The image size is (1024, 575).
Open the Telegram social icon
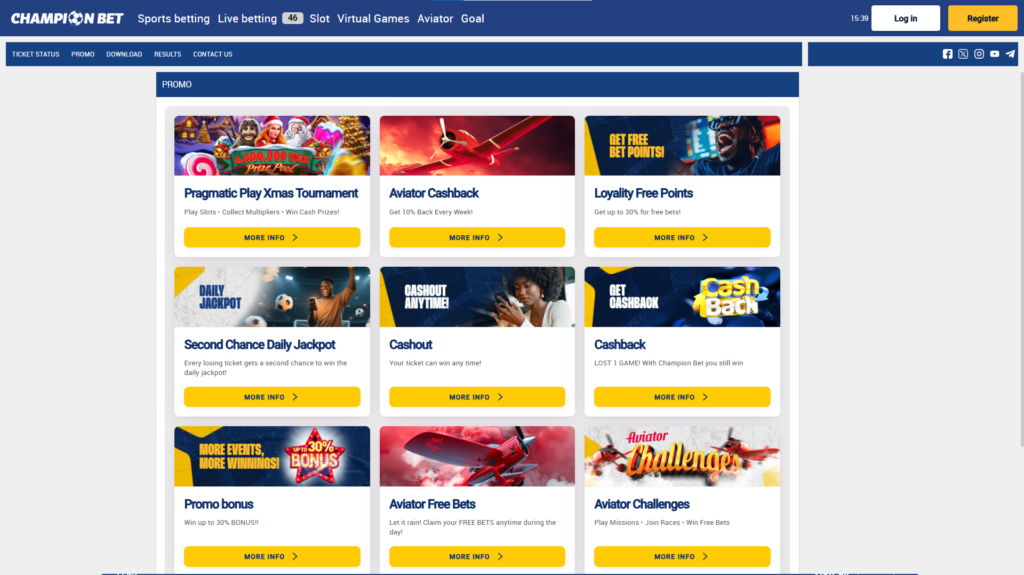pyautogui.click(x=1010, y=54)
